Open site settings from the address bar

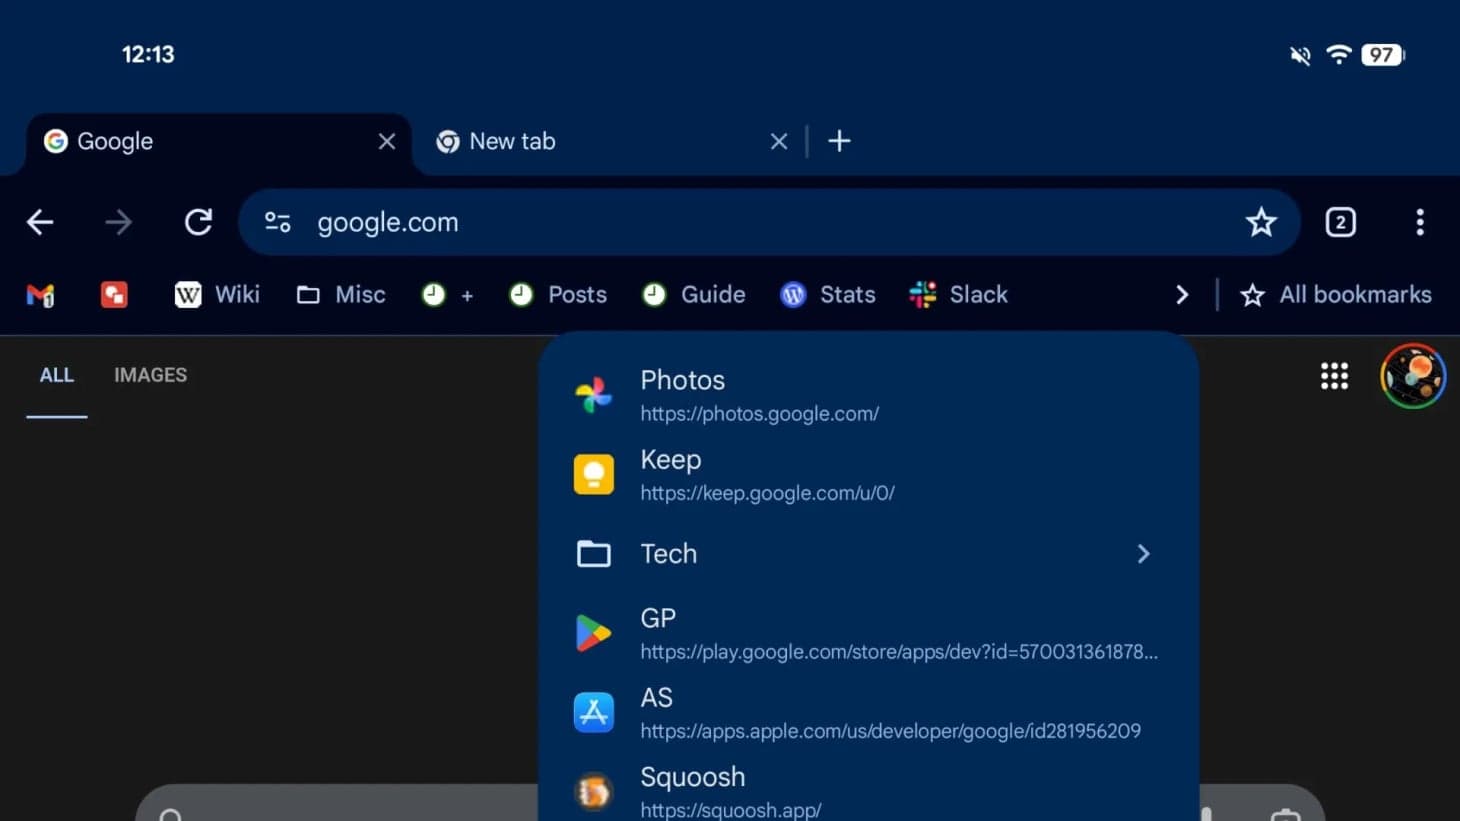point(277,222)
